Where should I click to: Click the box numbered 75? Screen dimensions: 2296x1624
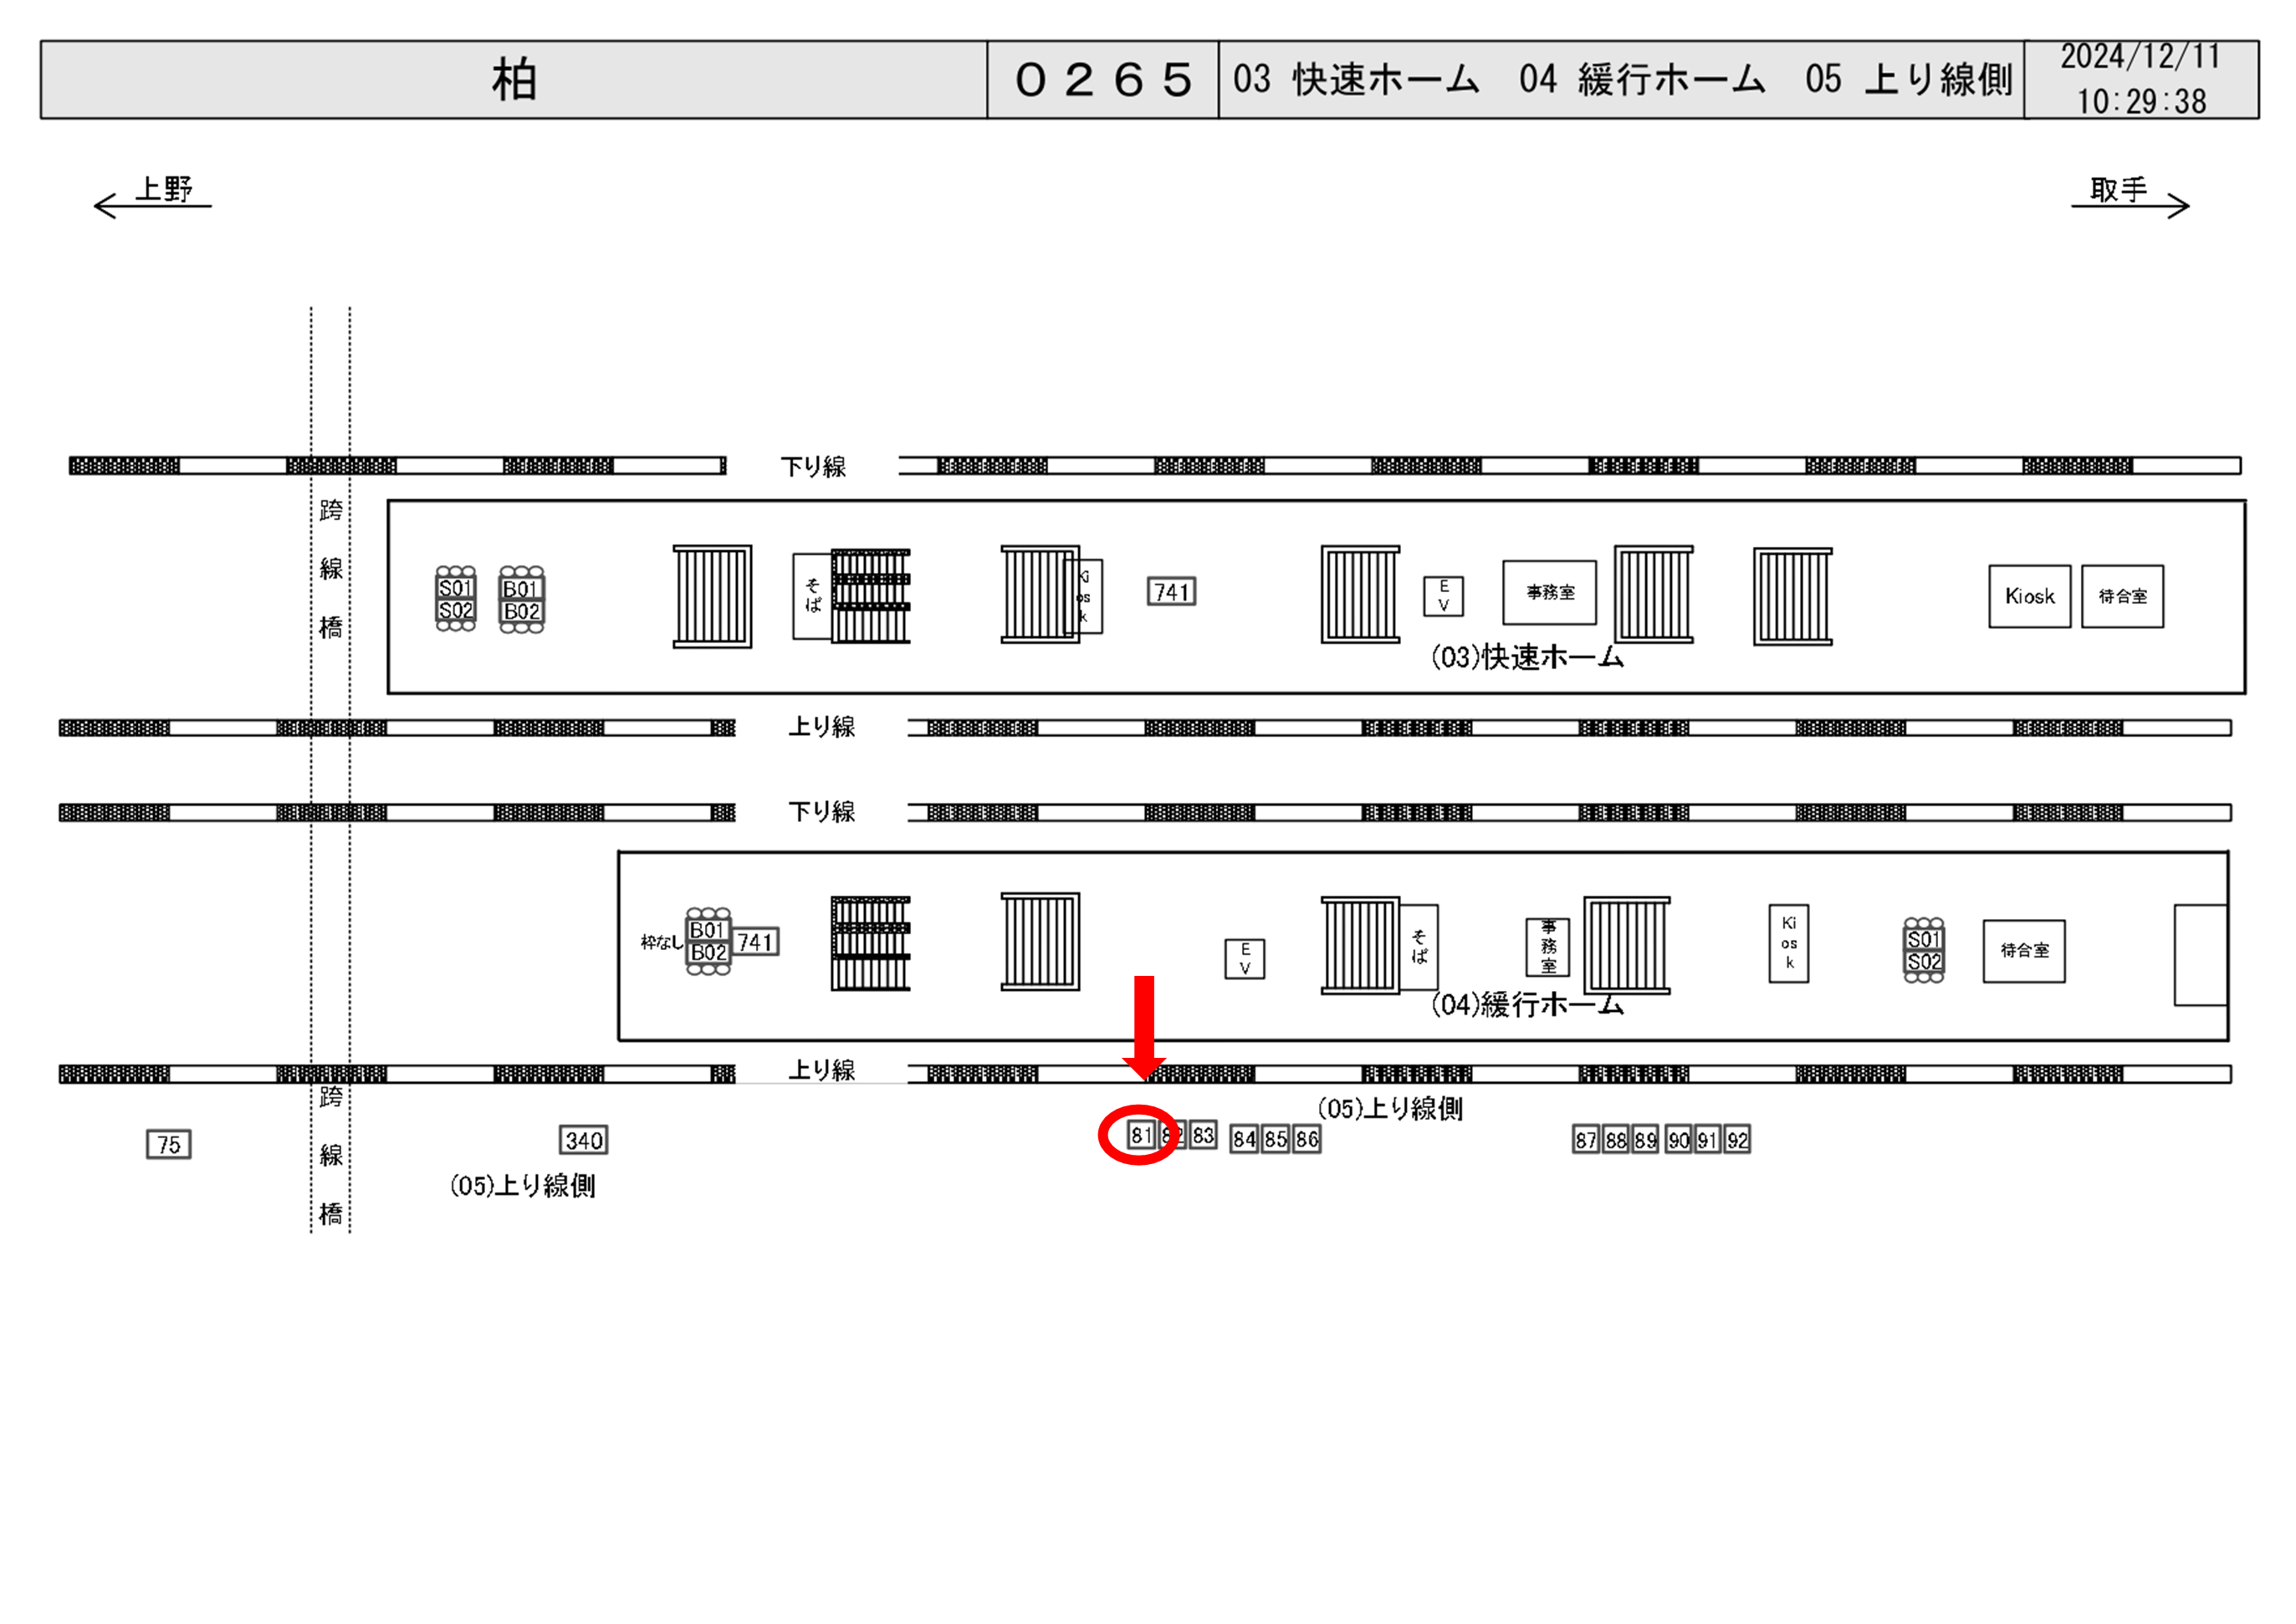(x=168, y=1144)
